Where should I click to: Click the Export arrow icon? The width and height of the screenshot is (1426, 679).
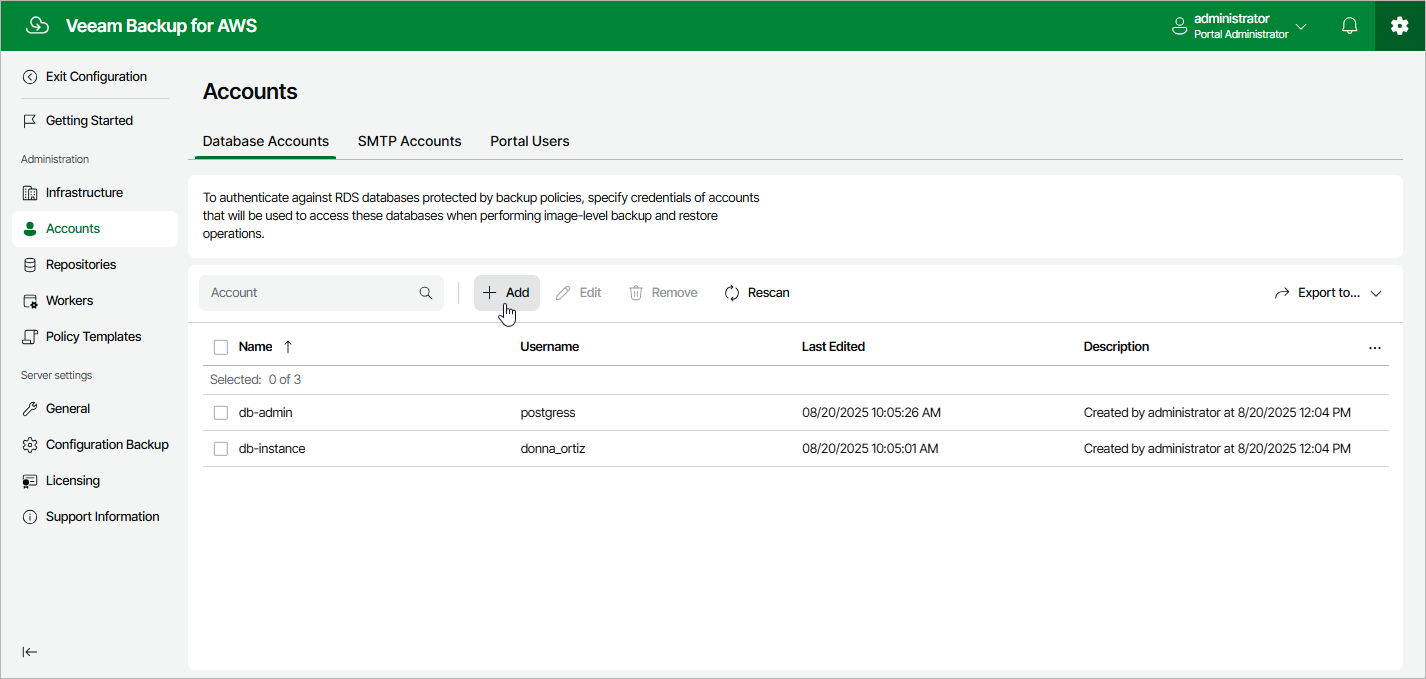coord(1282,293)
